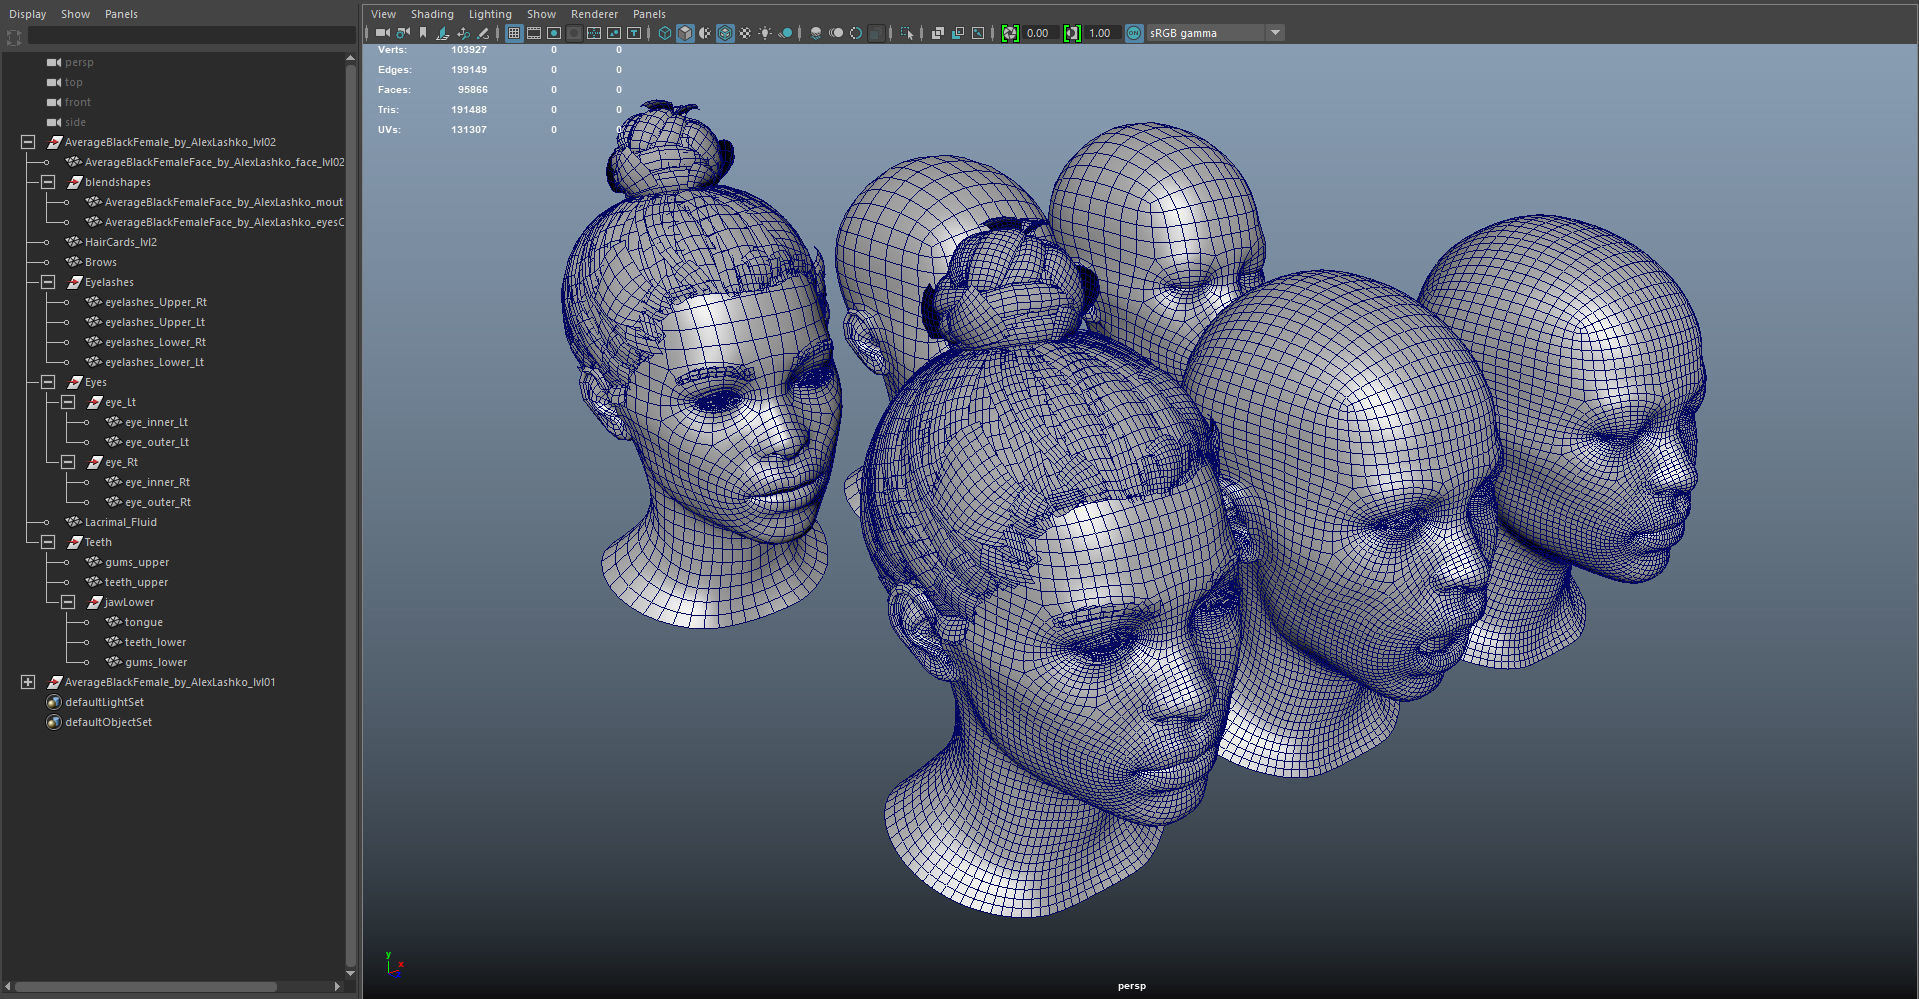This screenshot has width=1919, height=999.
Task: Toggle the Safe Title overlay
Action: (x=634, y=33)
